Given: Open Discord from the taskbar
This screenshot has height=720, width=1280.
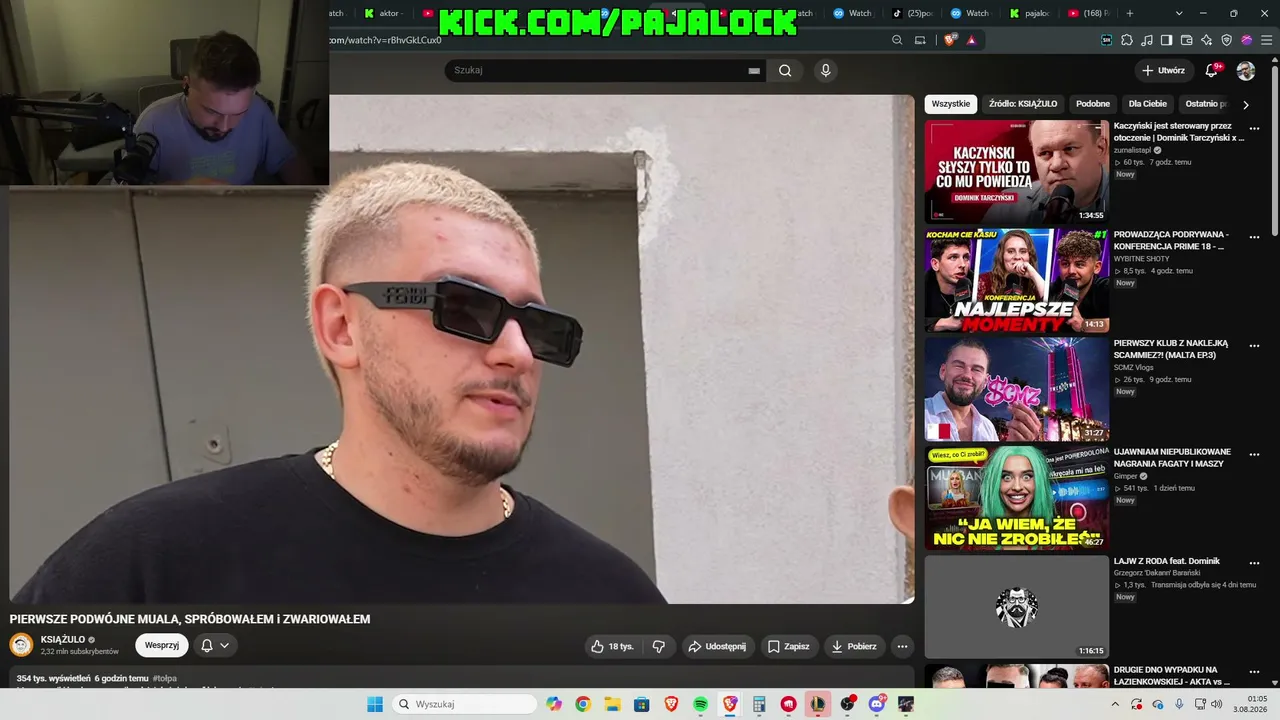Looking at the screenshot, I should (x=877, y=704).
